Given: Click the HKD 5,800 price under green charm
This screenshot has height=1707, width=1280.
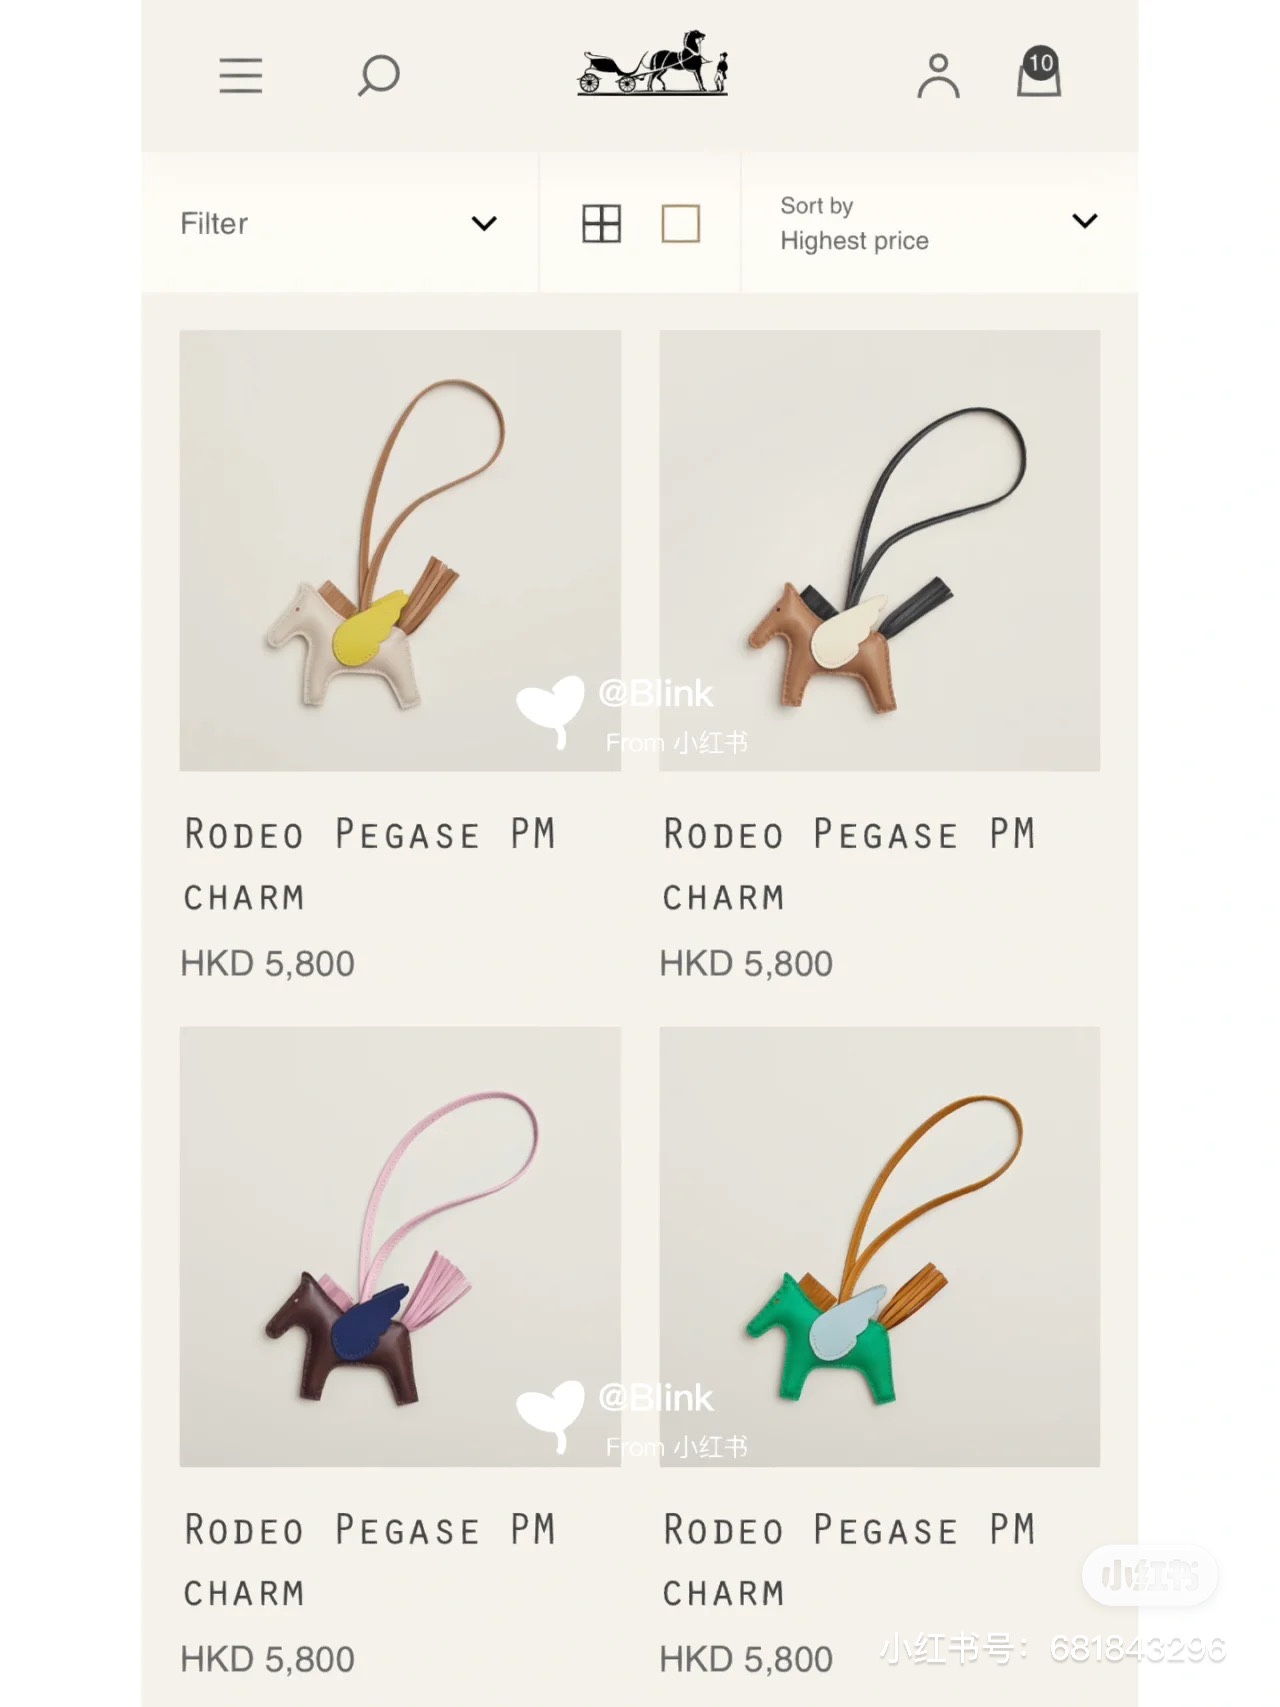Looking at the screenshot, I should [x=746, y=1660].
